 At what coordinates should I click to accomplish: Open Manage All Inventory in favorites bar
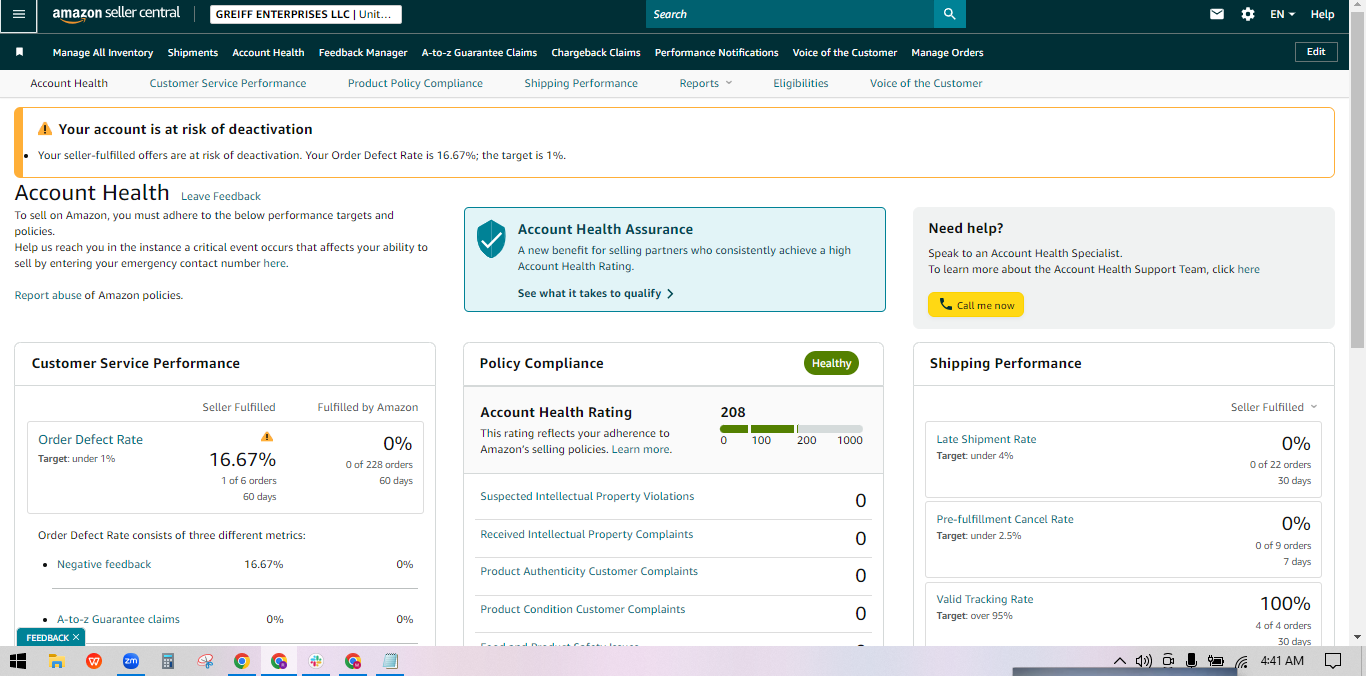coord(103,52)
